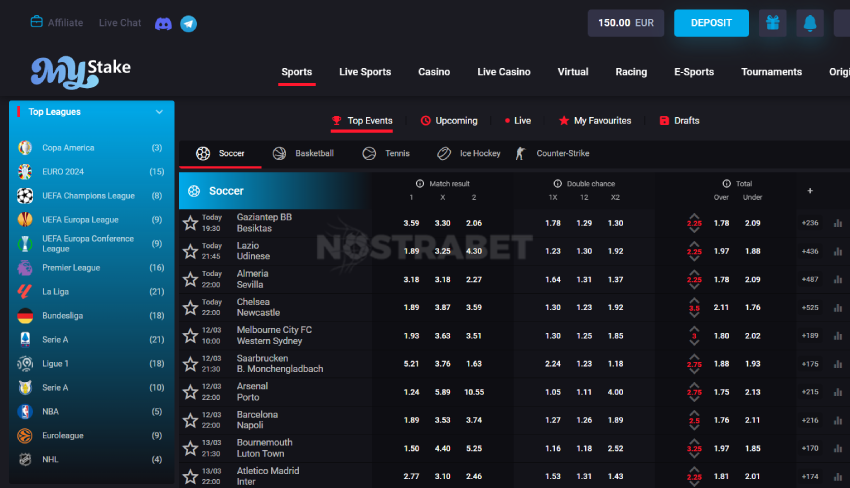Open the Casino section

434,72
